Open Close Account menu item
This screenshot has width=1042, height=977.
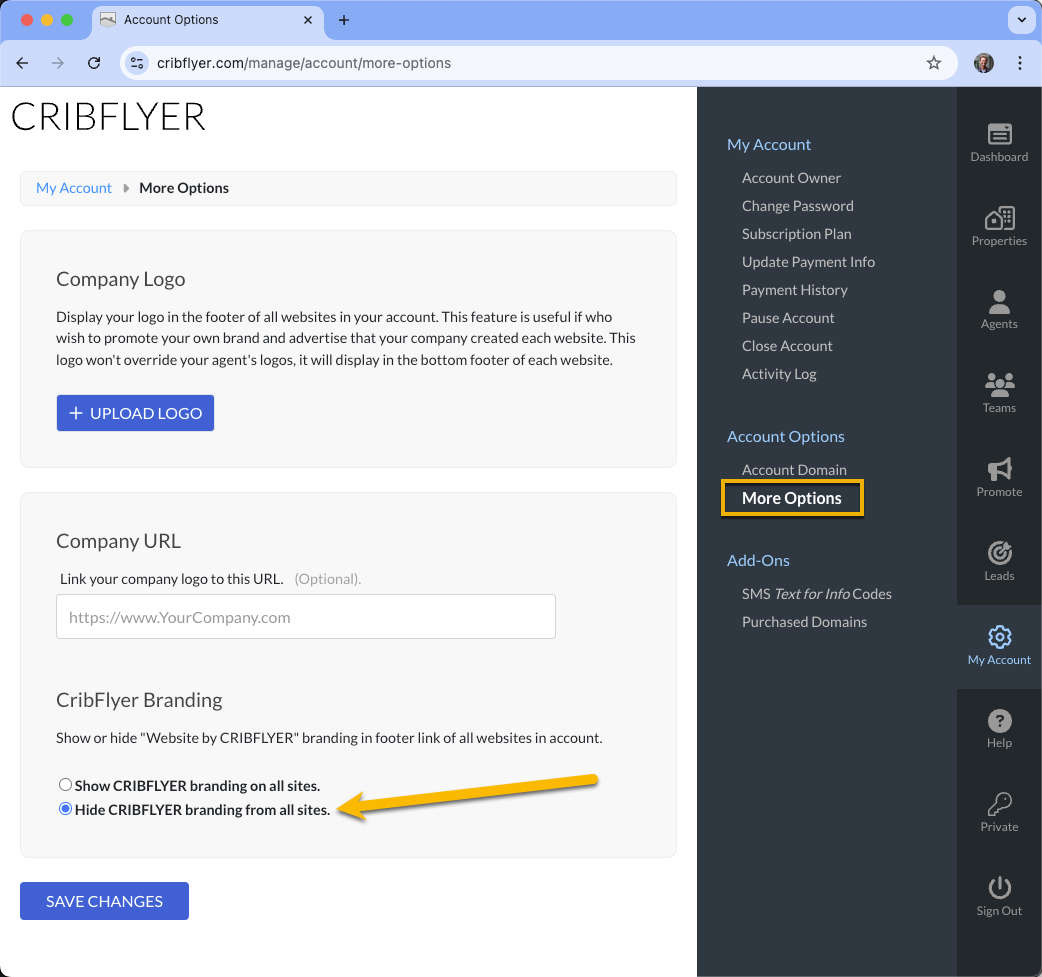click(x=787, y=346)
